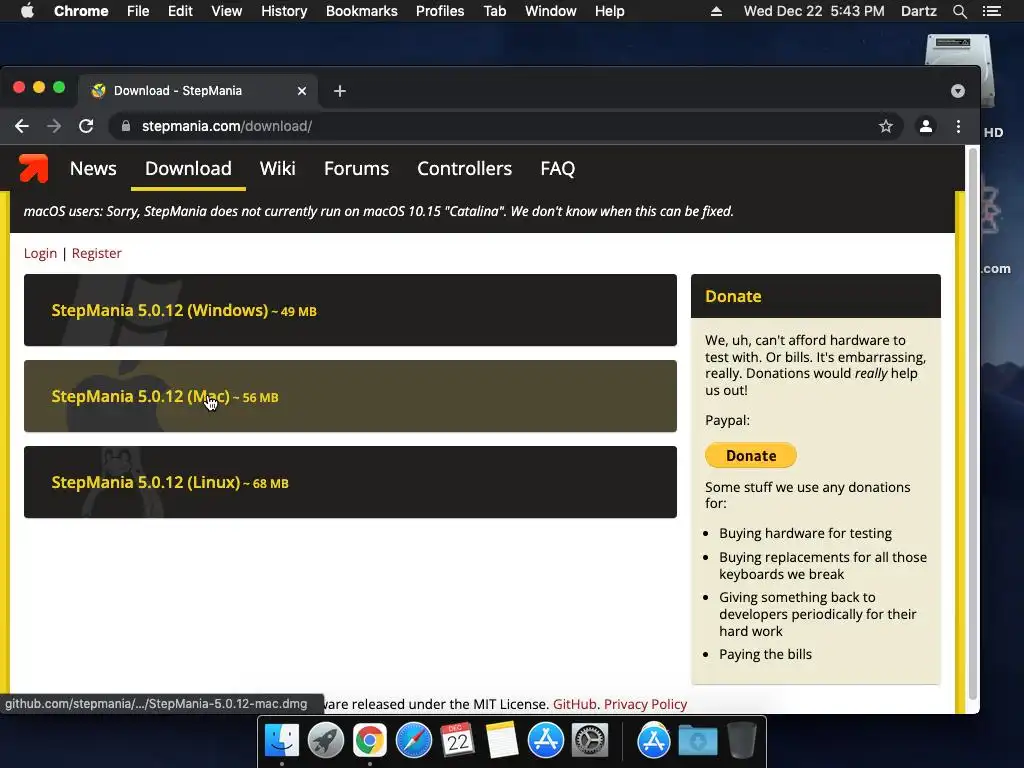Expand the tab search dropdown arrow
Image resolution: width=1024 pixels, height=768 pixels.
957,91
